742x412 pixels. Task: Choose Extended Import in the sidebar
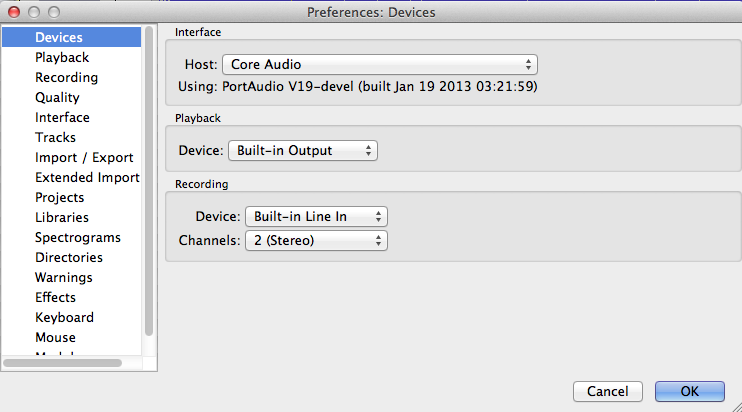(87, 178)
